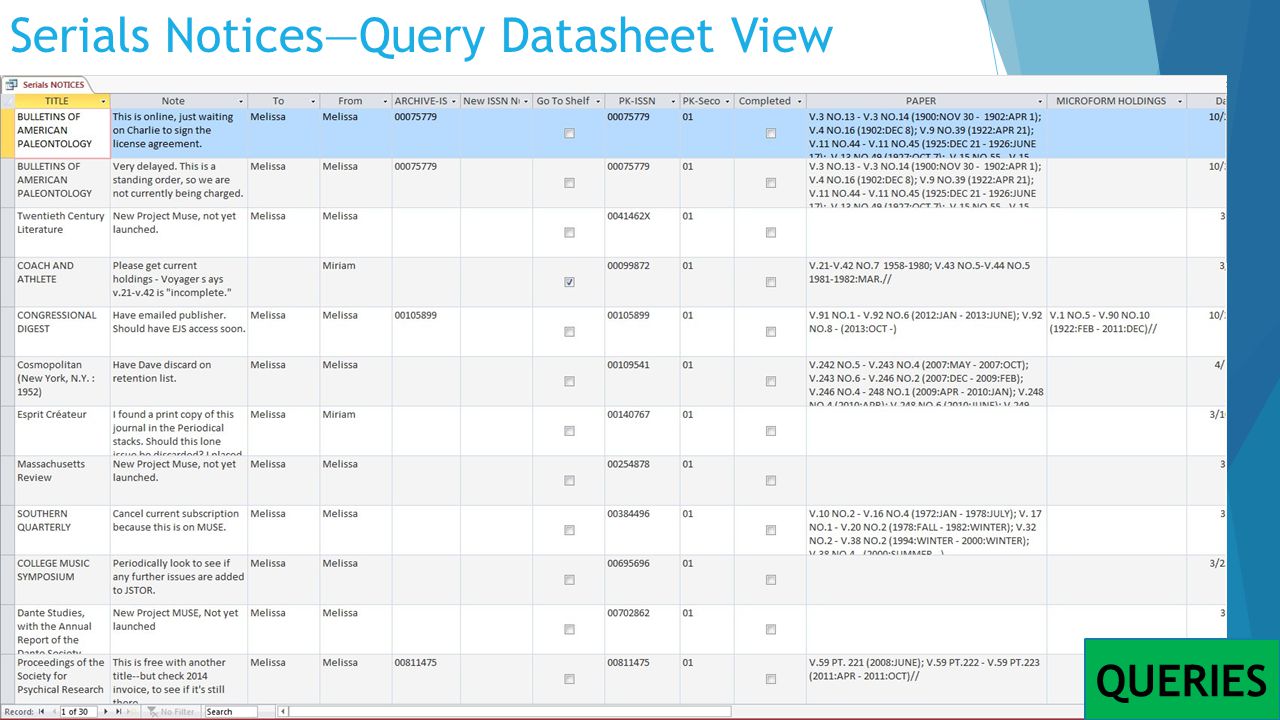Toggle Go To Shelf for Esprit Créateur

point(569,431)
